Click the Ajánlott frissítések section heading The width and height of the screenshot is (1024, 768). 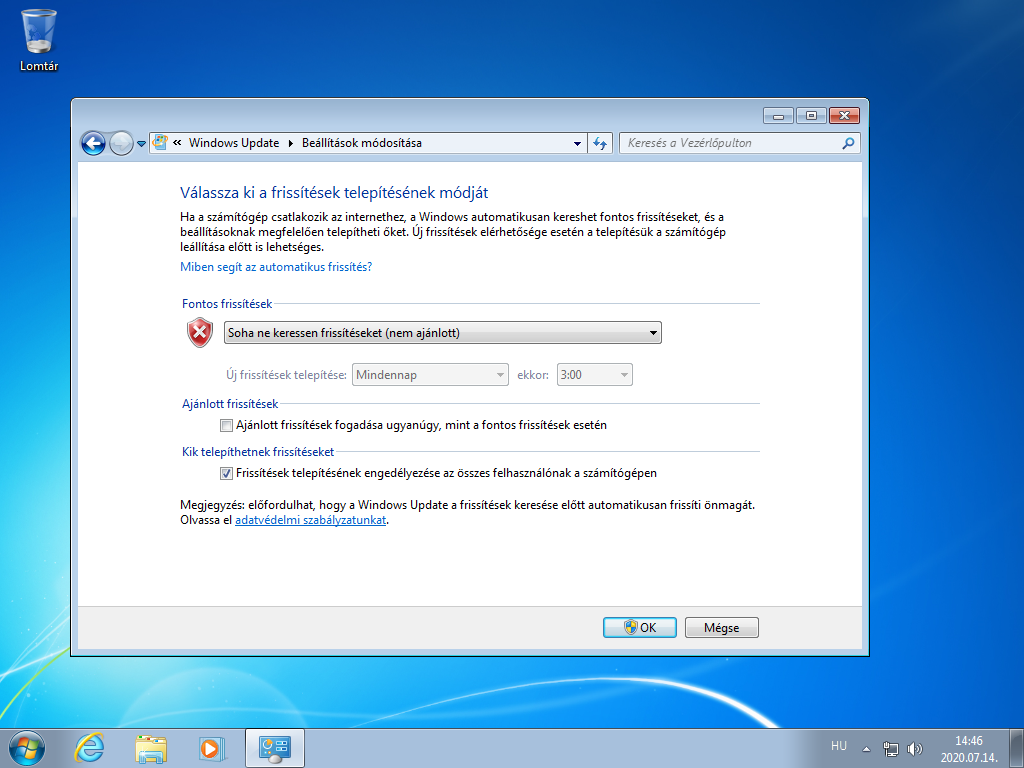(230, 404)
